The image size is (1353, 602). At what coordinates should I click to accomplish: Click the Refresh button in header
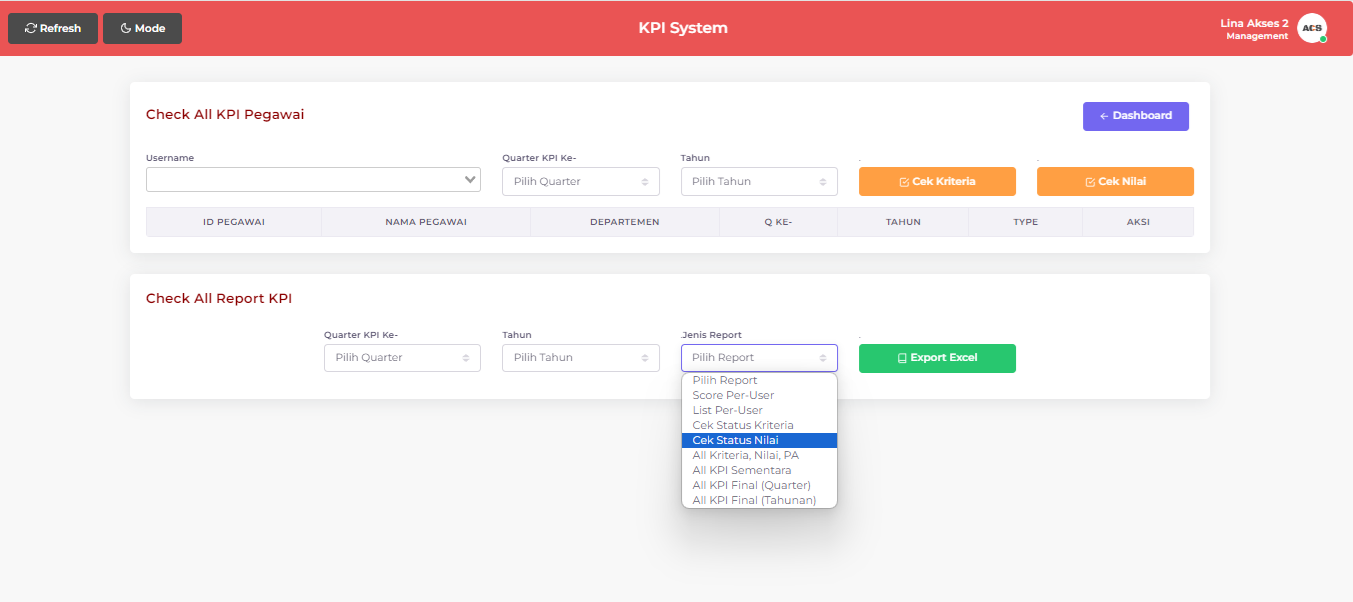(x=53, y=29)
